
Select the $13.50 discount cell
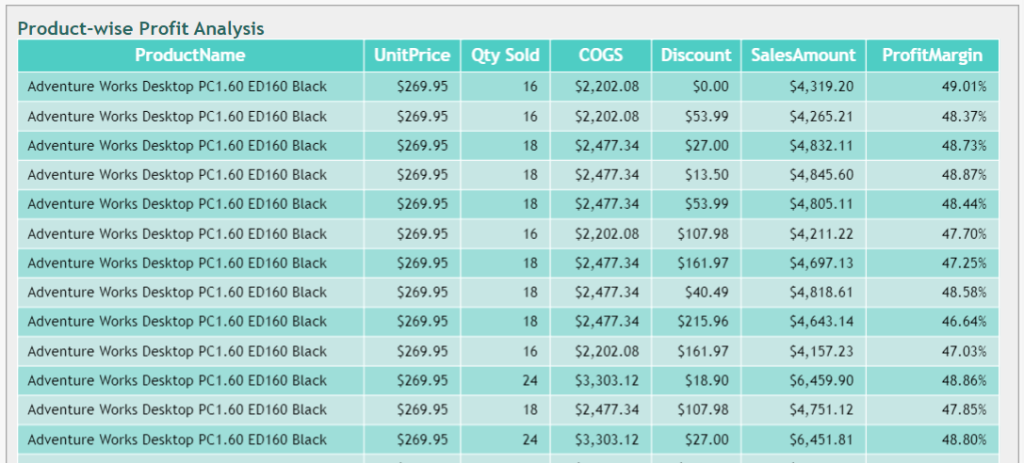(x=707, y=175)
